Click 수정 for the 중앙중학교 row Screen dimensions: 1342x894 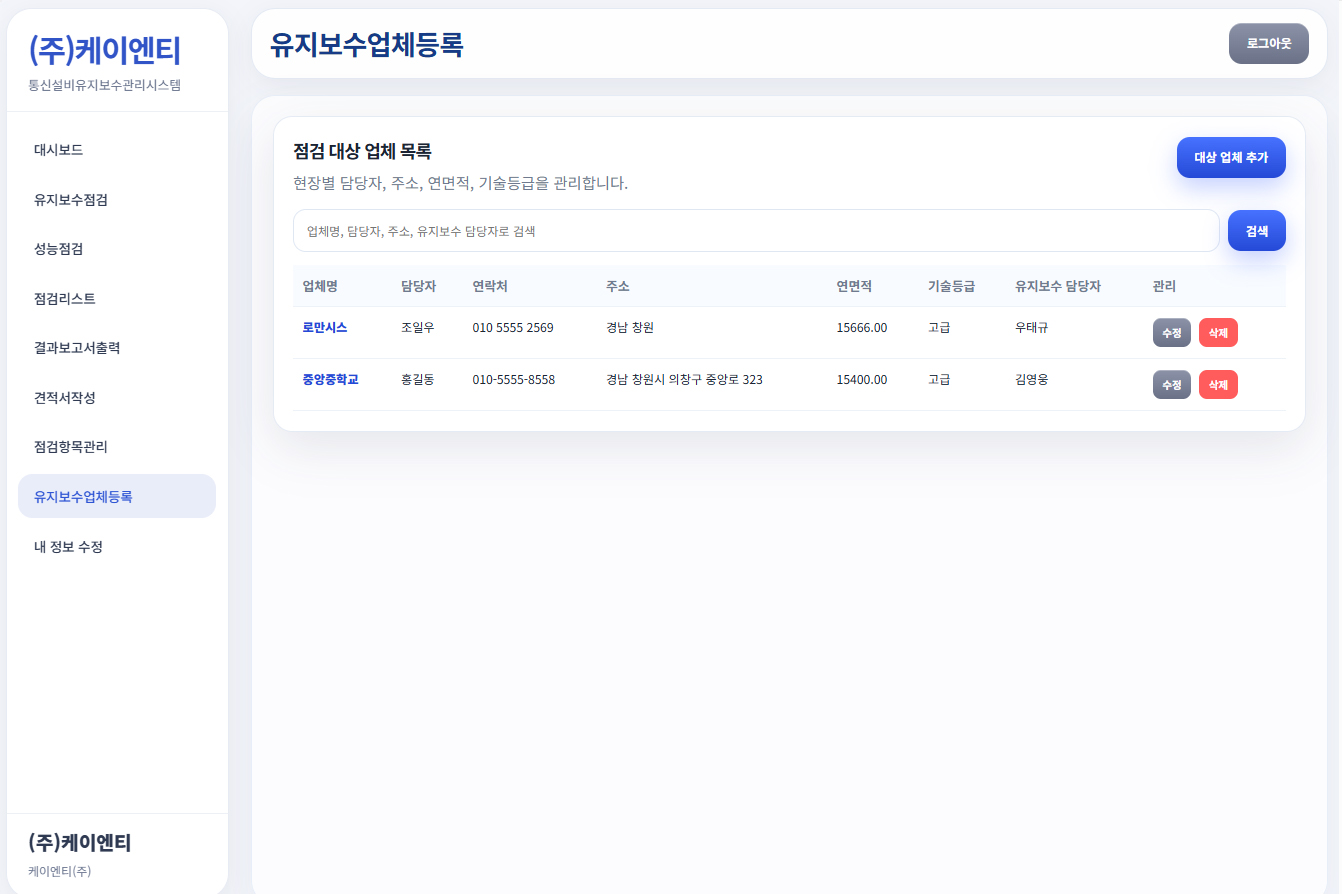(x=1171, y=384)
